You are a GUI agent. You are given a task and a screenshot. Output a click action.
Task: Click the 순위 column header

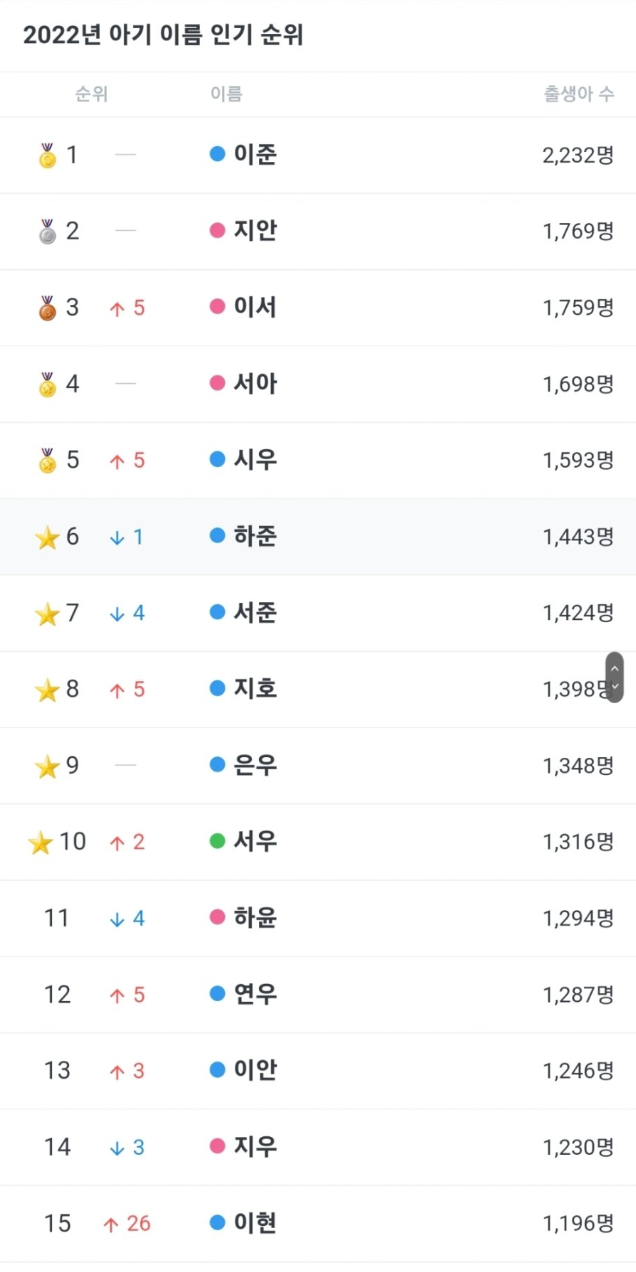(x=91, y=95)
